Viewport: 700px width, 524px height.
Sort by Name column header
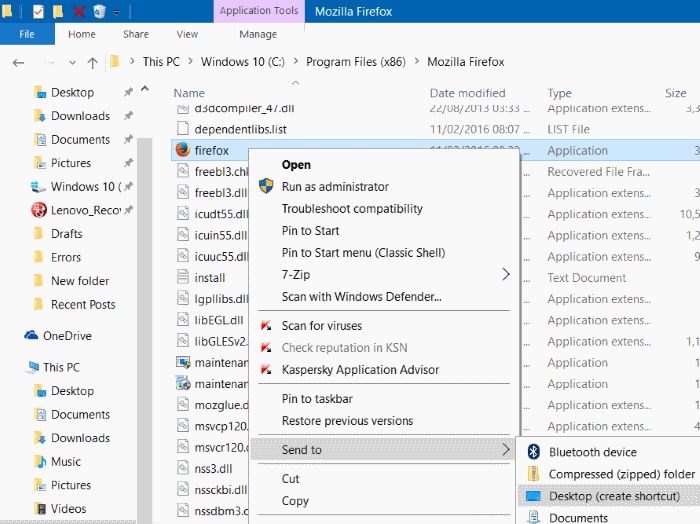tap(189, 93)
